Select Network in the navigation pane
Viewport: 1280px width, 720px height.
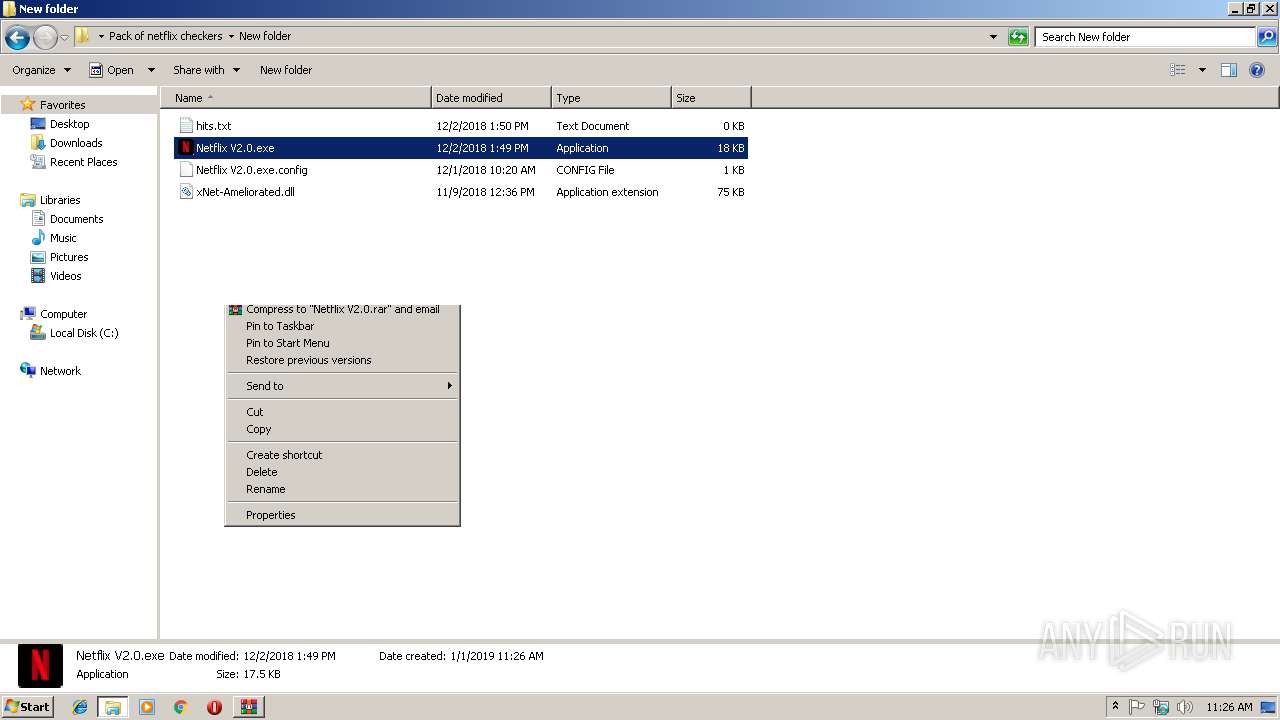coord(60,371)
